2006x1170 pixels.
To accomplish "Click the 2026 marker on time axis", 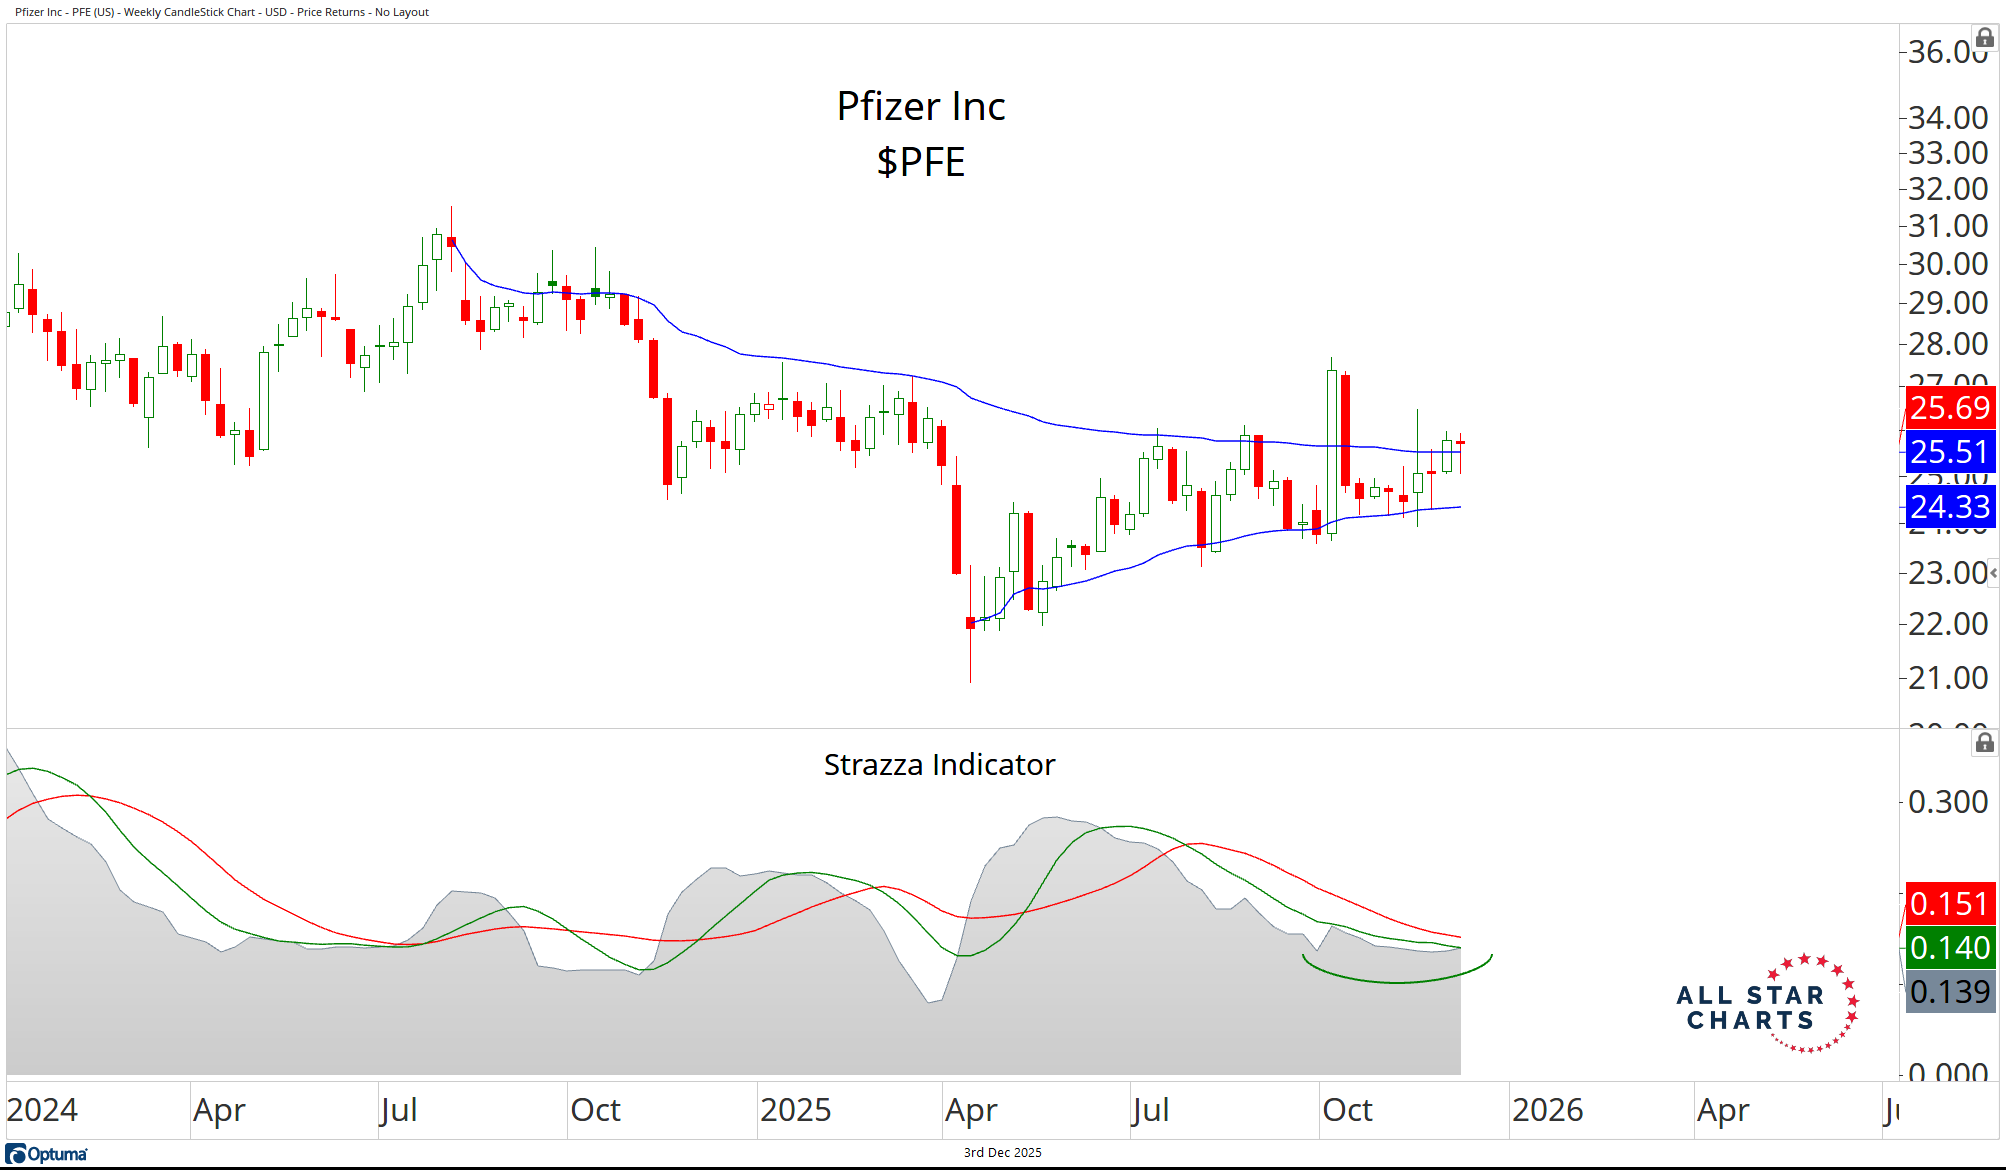I will click(1547, 1110).
